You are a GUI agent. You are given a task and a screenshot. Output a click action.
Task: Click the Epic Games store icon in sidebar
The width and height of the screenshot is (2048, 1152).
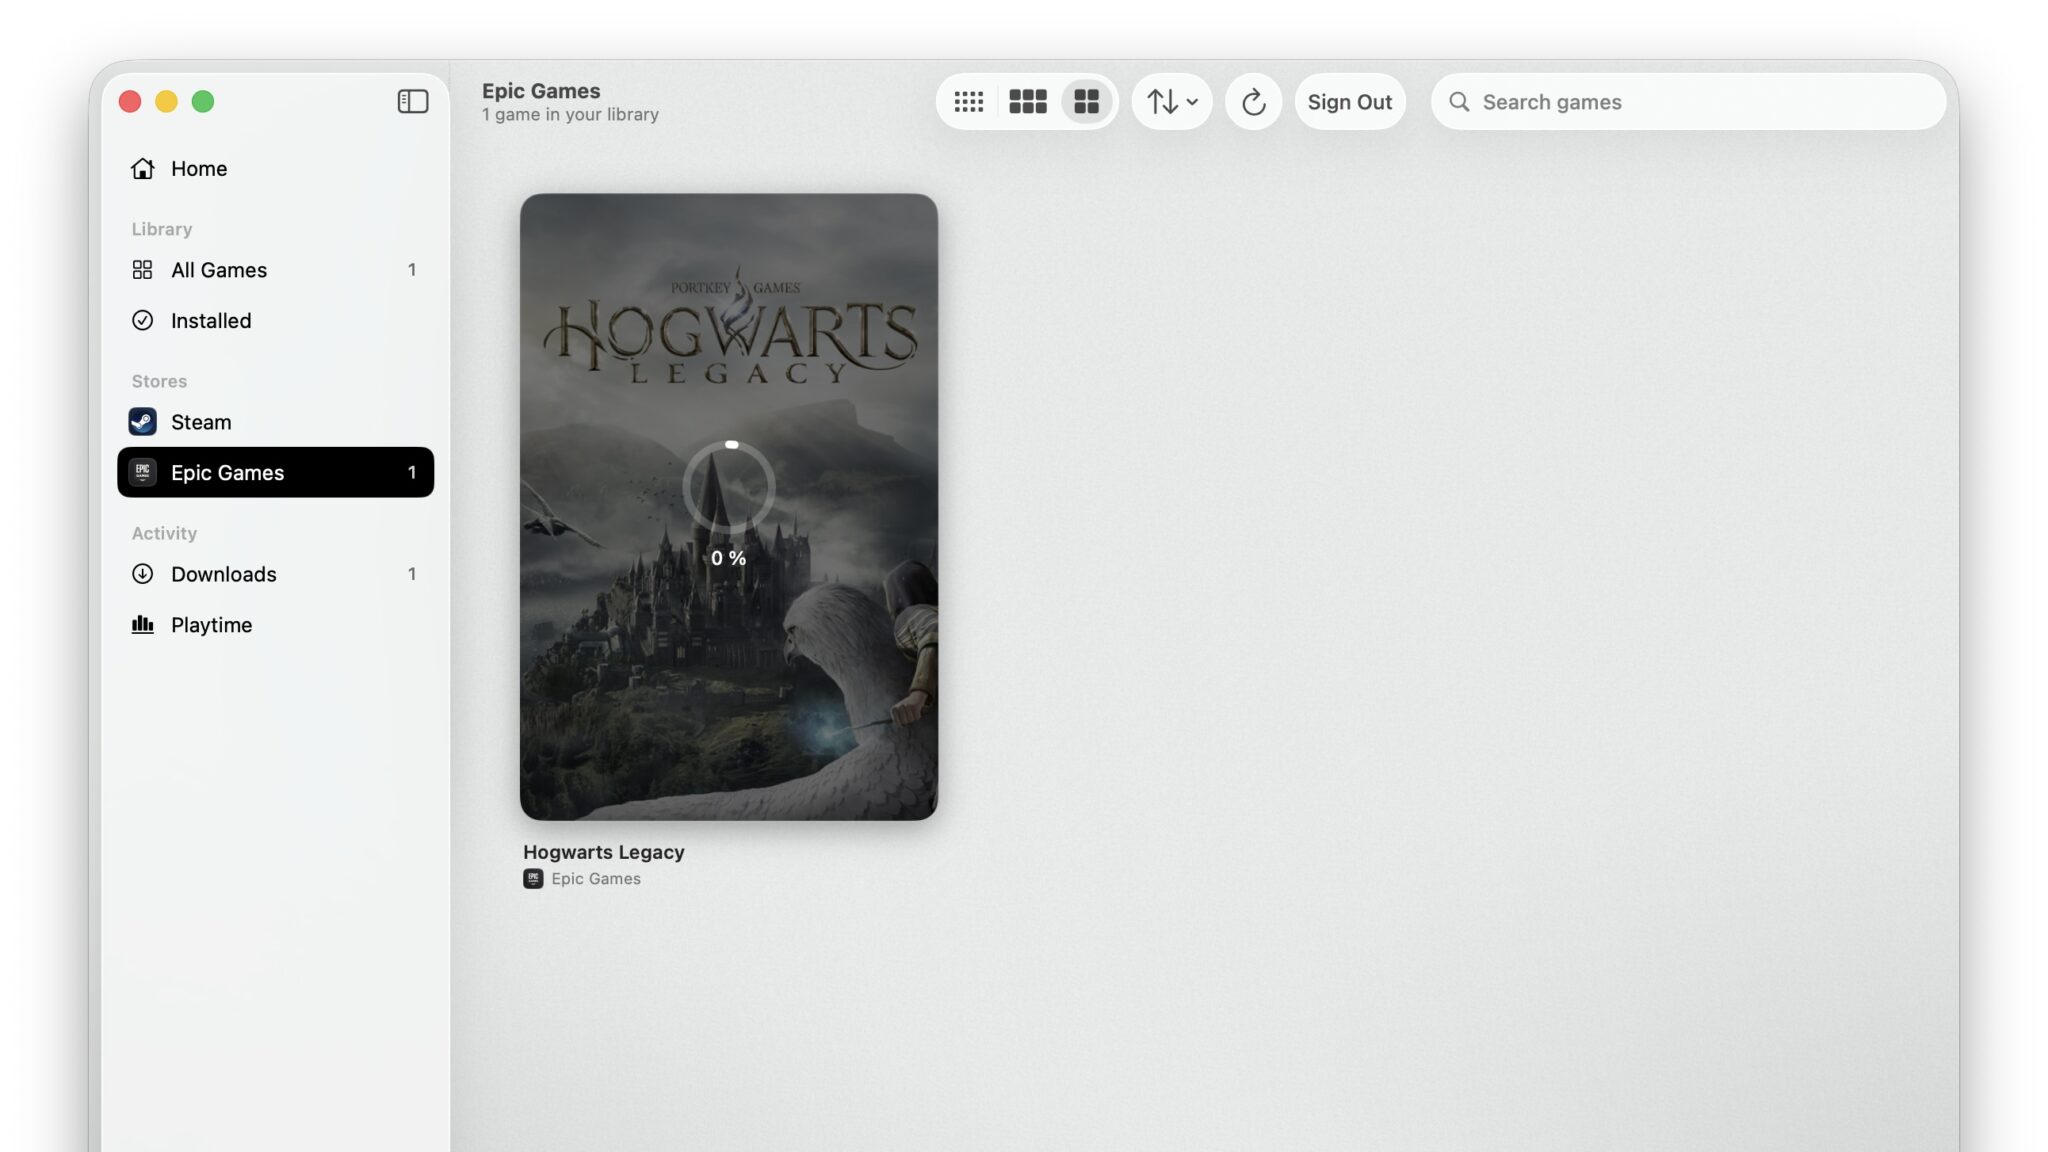(142, 472)
